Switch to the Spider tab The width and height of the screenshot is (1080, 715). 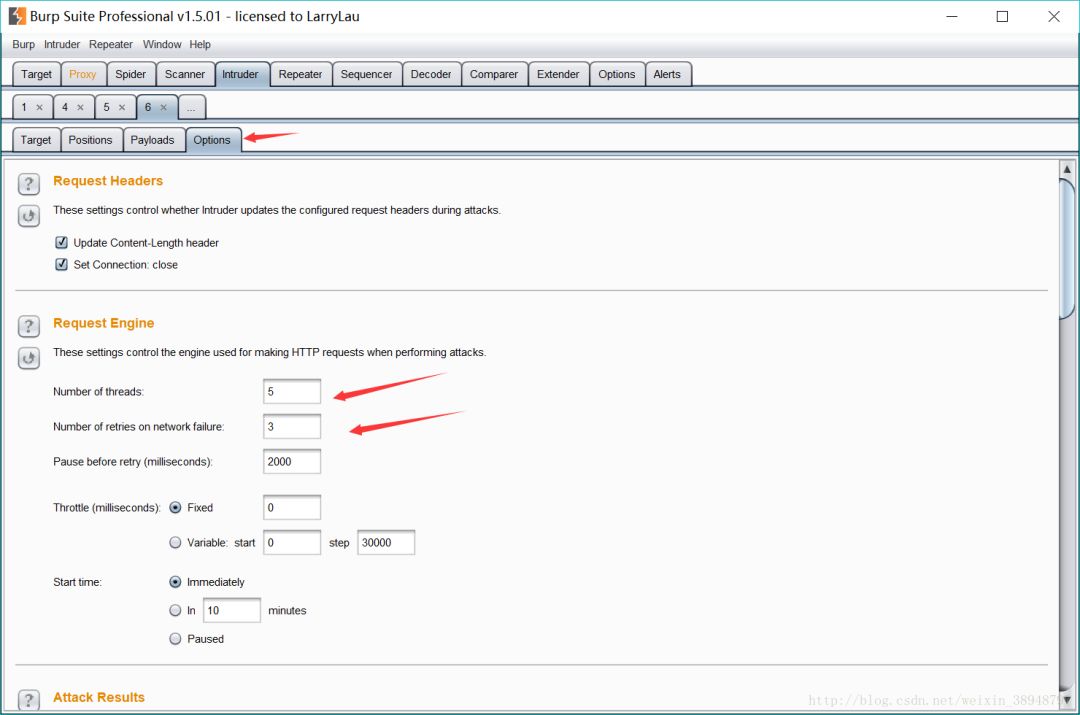pyautogui.click(x=131, y=74)
